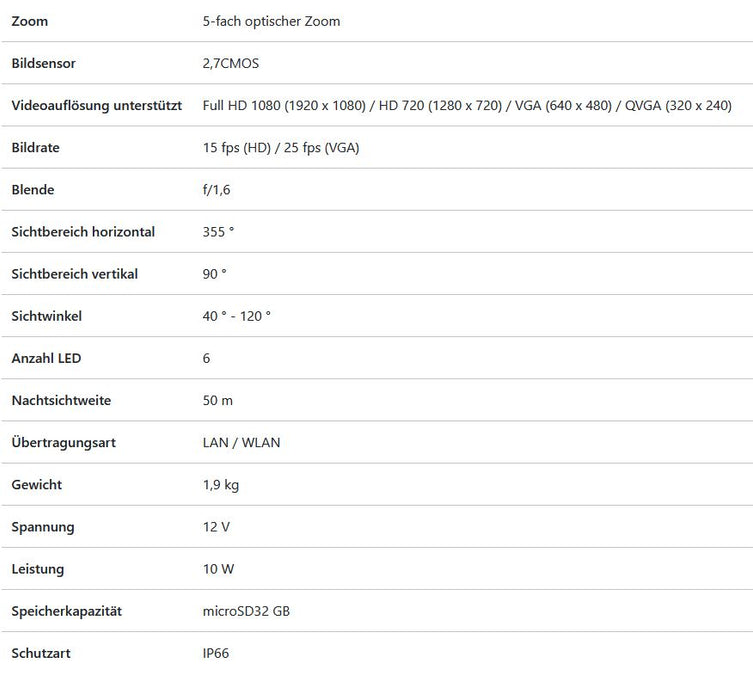The height and width of the screenshot is (700, 753).
Task: Click the "Sichtbereich vertikal" label
Action: click(74, 274)
